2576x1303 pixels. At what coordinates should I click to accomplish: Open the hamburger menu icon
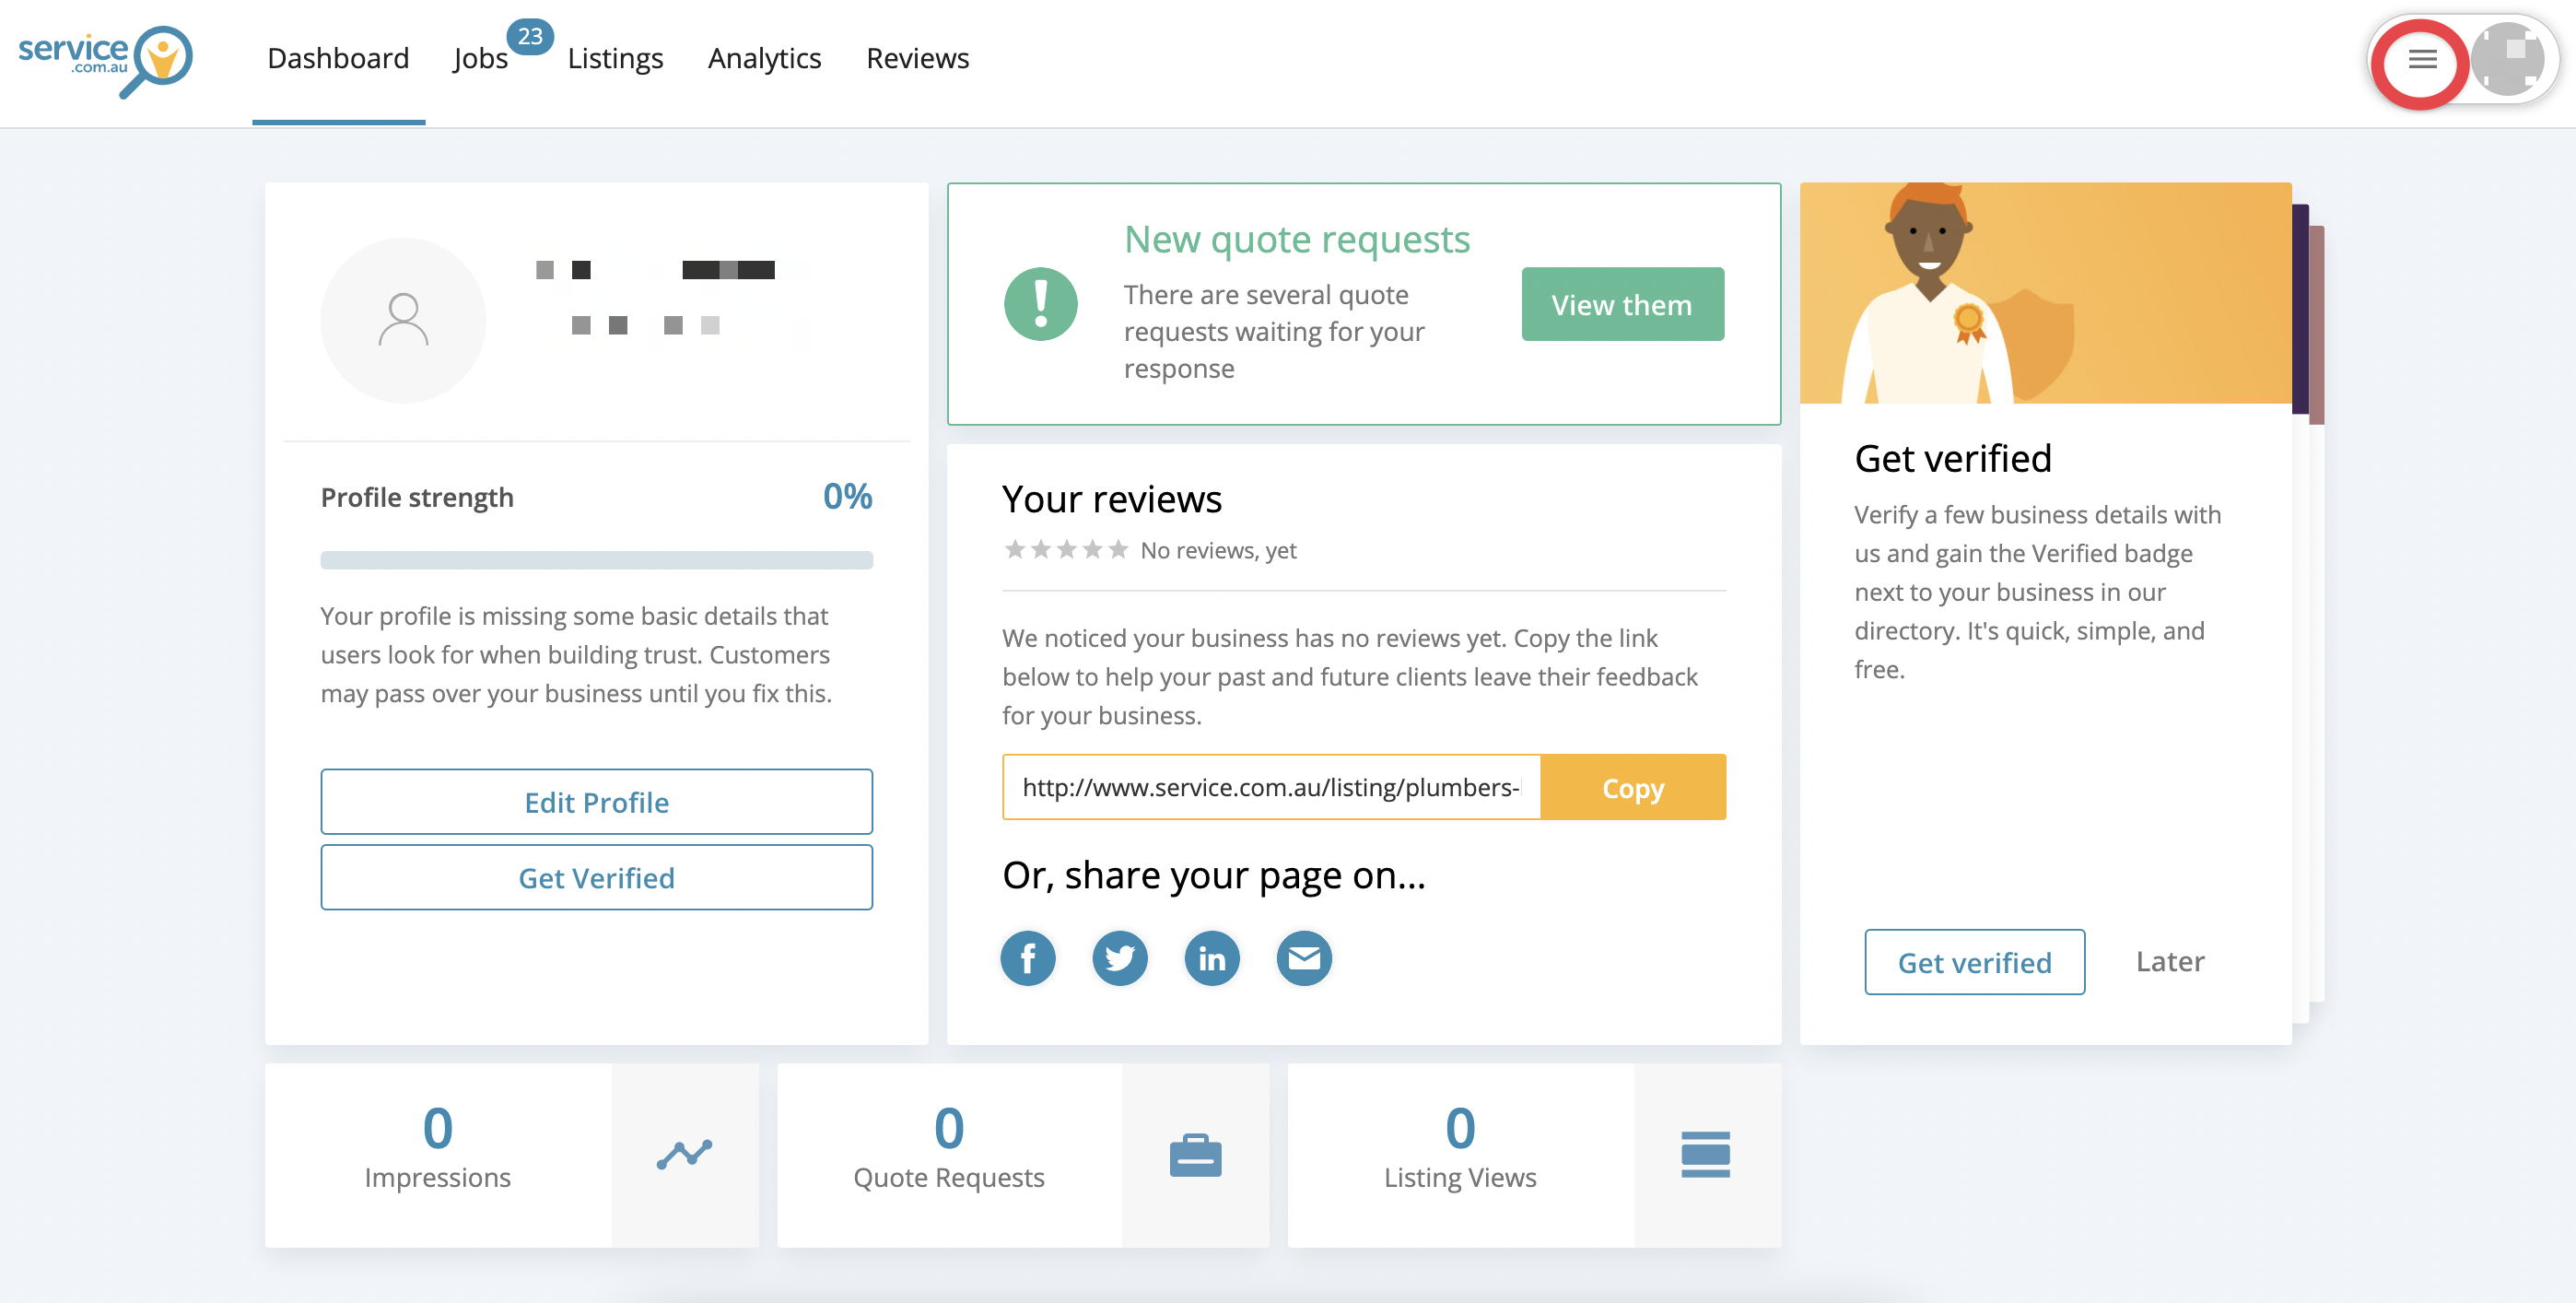(2421, 60)
